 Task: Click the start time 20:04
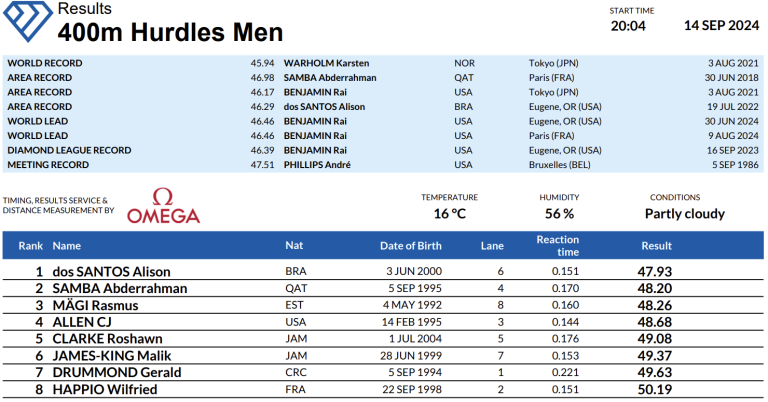point(628,25)
